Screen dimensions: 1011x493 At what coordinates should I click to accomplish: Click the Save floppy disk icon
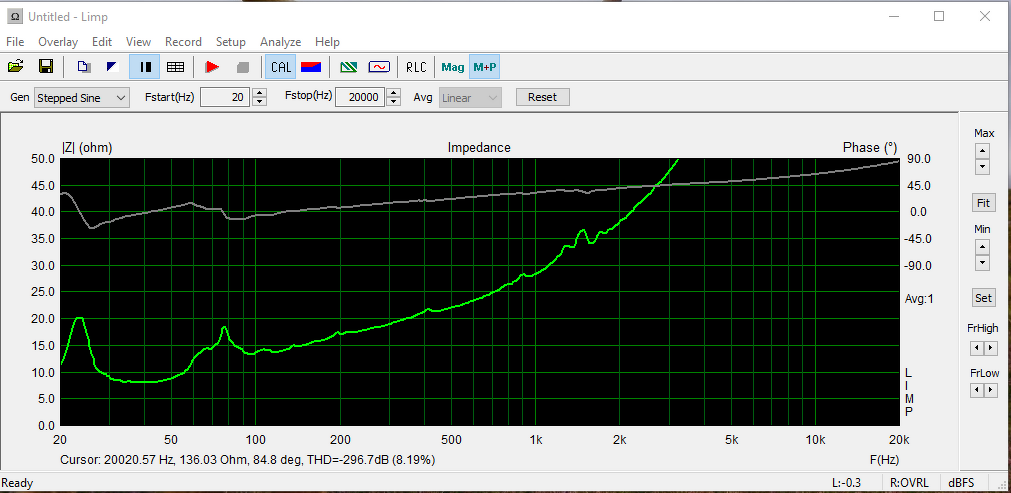click(46, 66)
